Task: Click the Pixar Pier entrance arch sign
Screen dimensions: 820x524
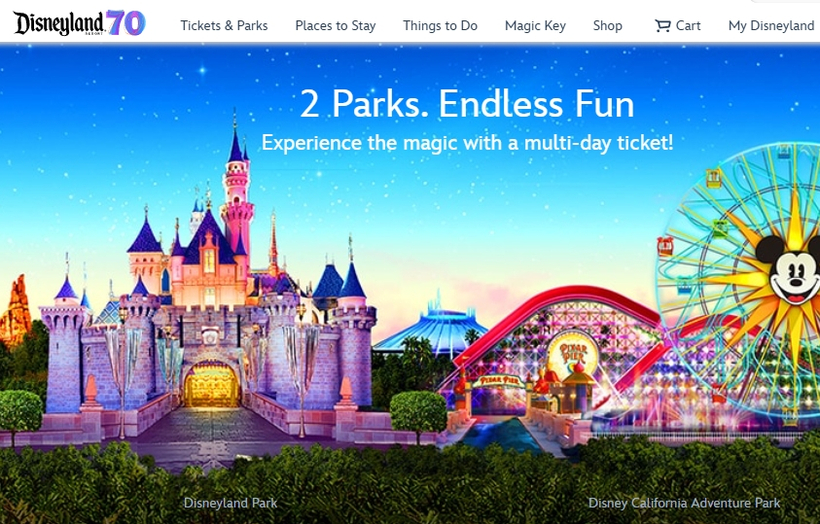Action: (x=499, y=381)
